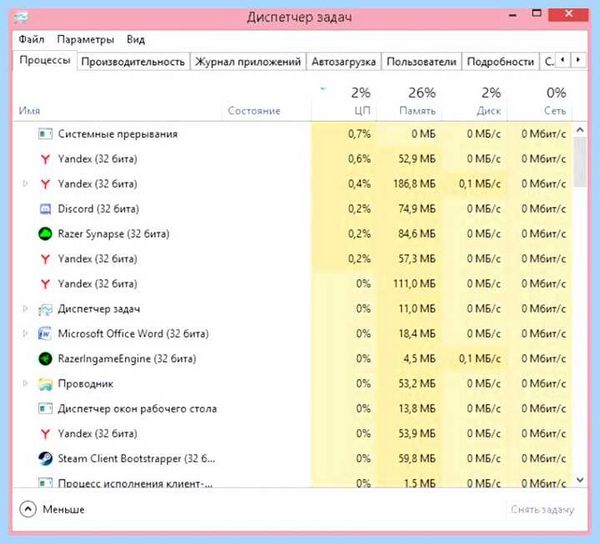The image size is (600, 544).
Task: Sort by the Имя column header
Action: click(29, 111)
